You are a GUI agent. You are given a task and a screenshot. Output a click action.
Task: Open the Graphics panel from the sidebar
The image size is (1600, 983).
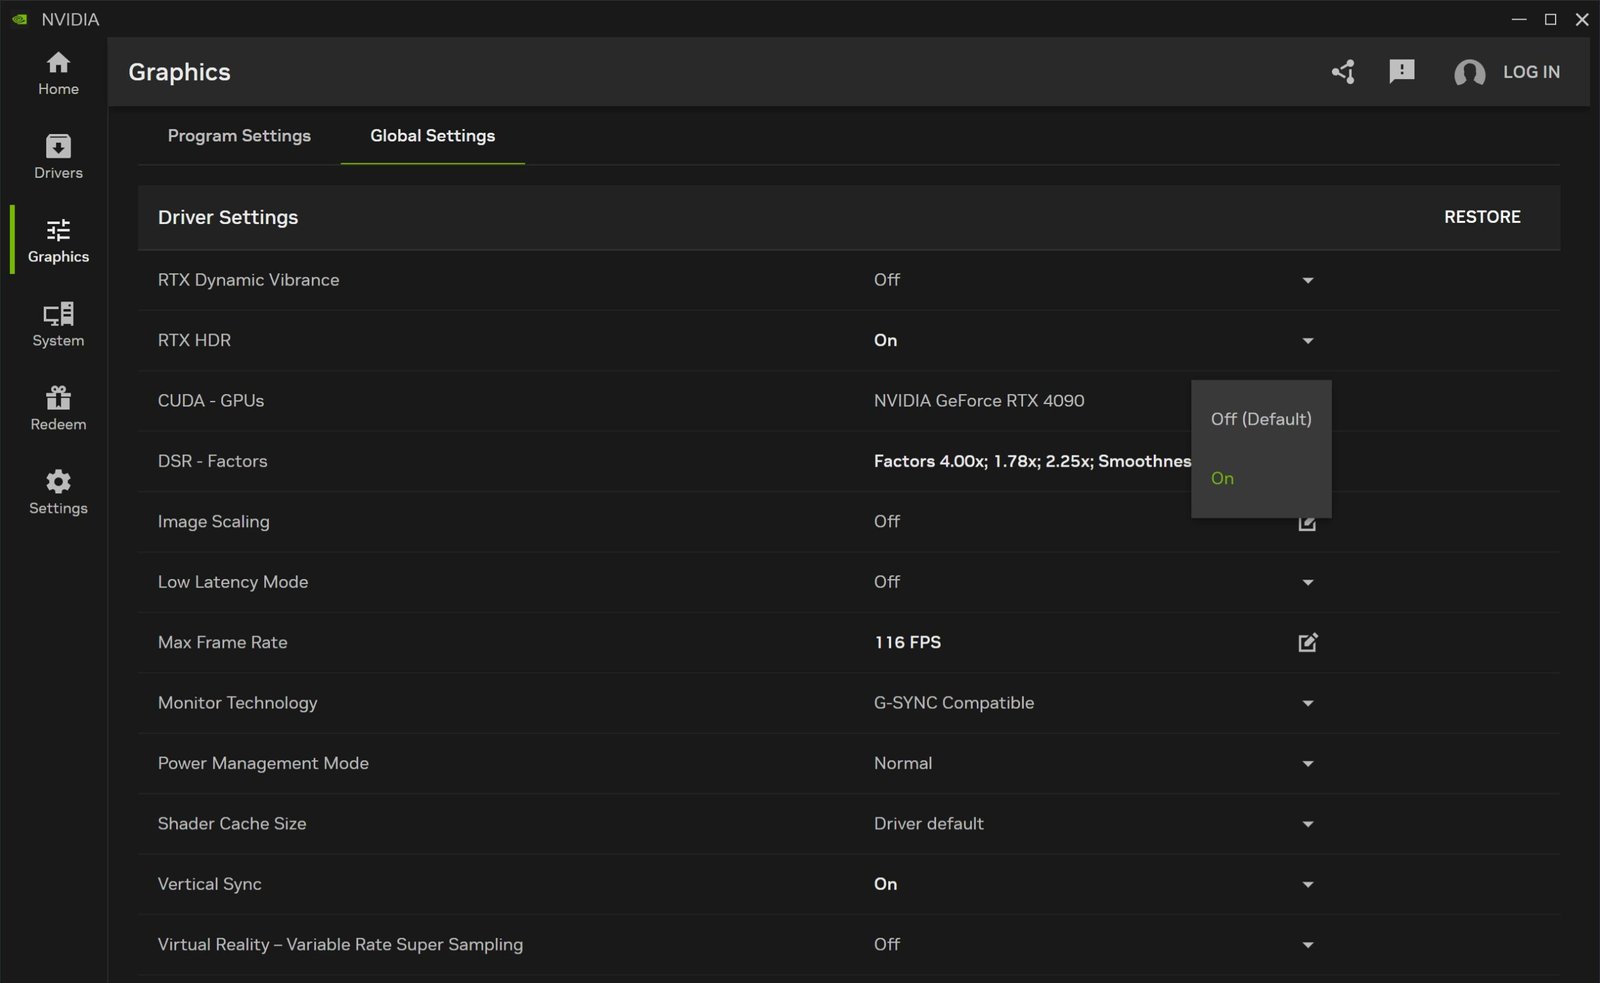(57, 240)
